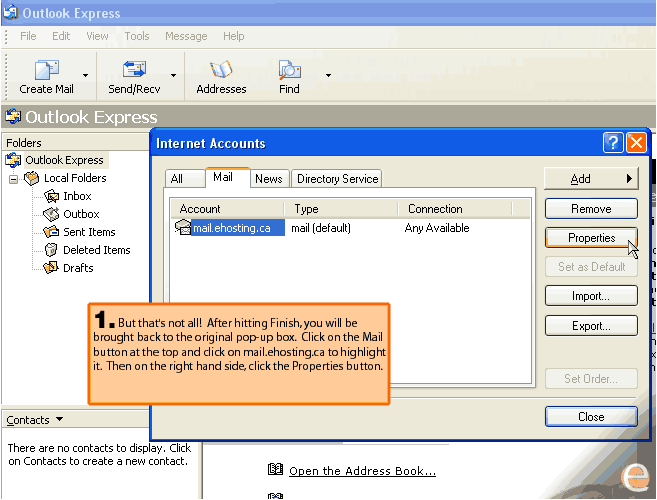Switch to the News tab
657x500 pixels.
(269, 179)
